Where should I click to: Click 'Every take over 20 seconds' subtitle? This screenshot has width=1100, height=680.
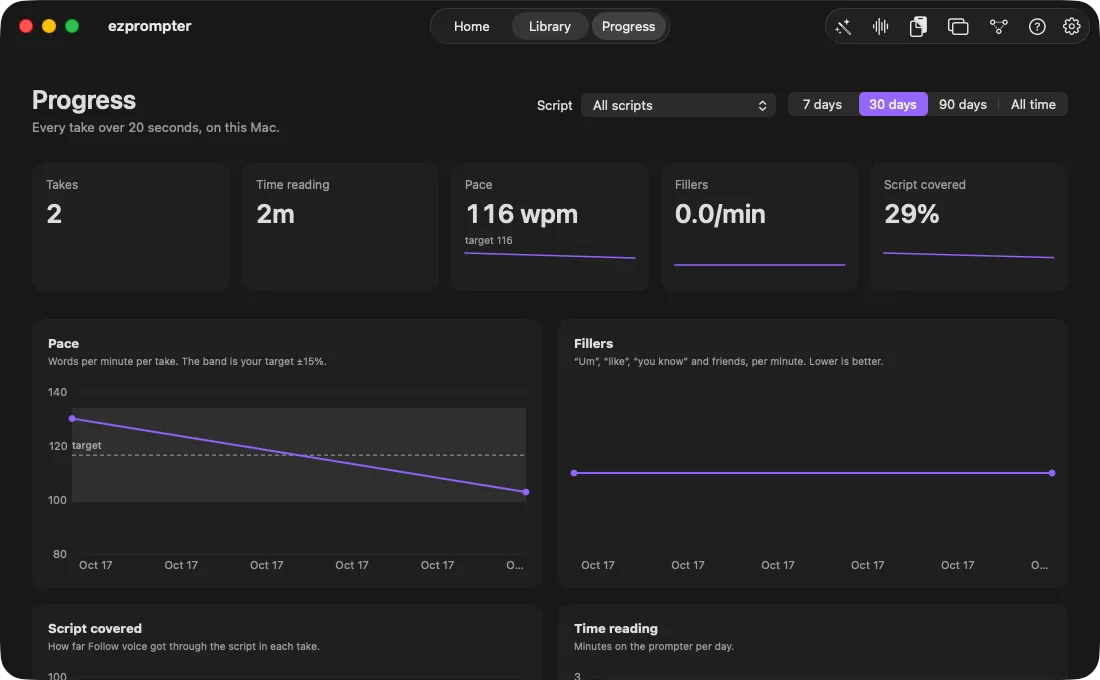[x=156, y=128]
